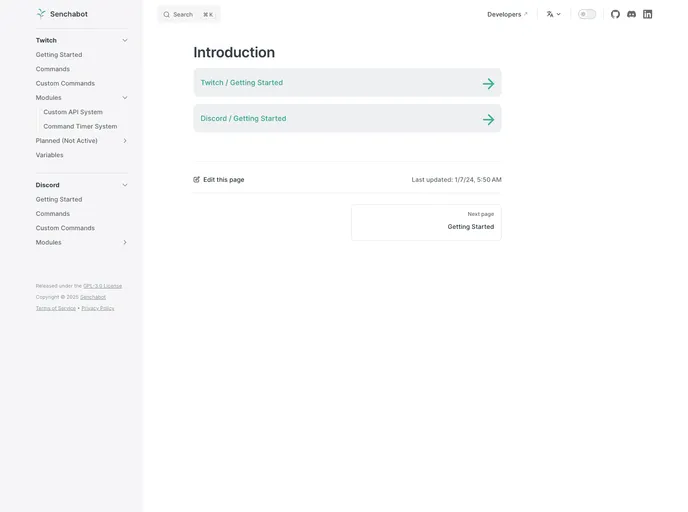Viewport: 688px width, 512px height.
Task: Open the GitHub icon link
Action: click(615, 14)
